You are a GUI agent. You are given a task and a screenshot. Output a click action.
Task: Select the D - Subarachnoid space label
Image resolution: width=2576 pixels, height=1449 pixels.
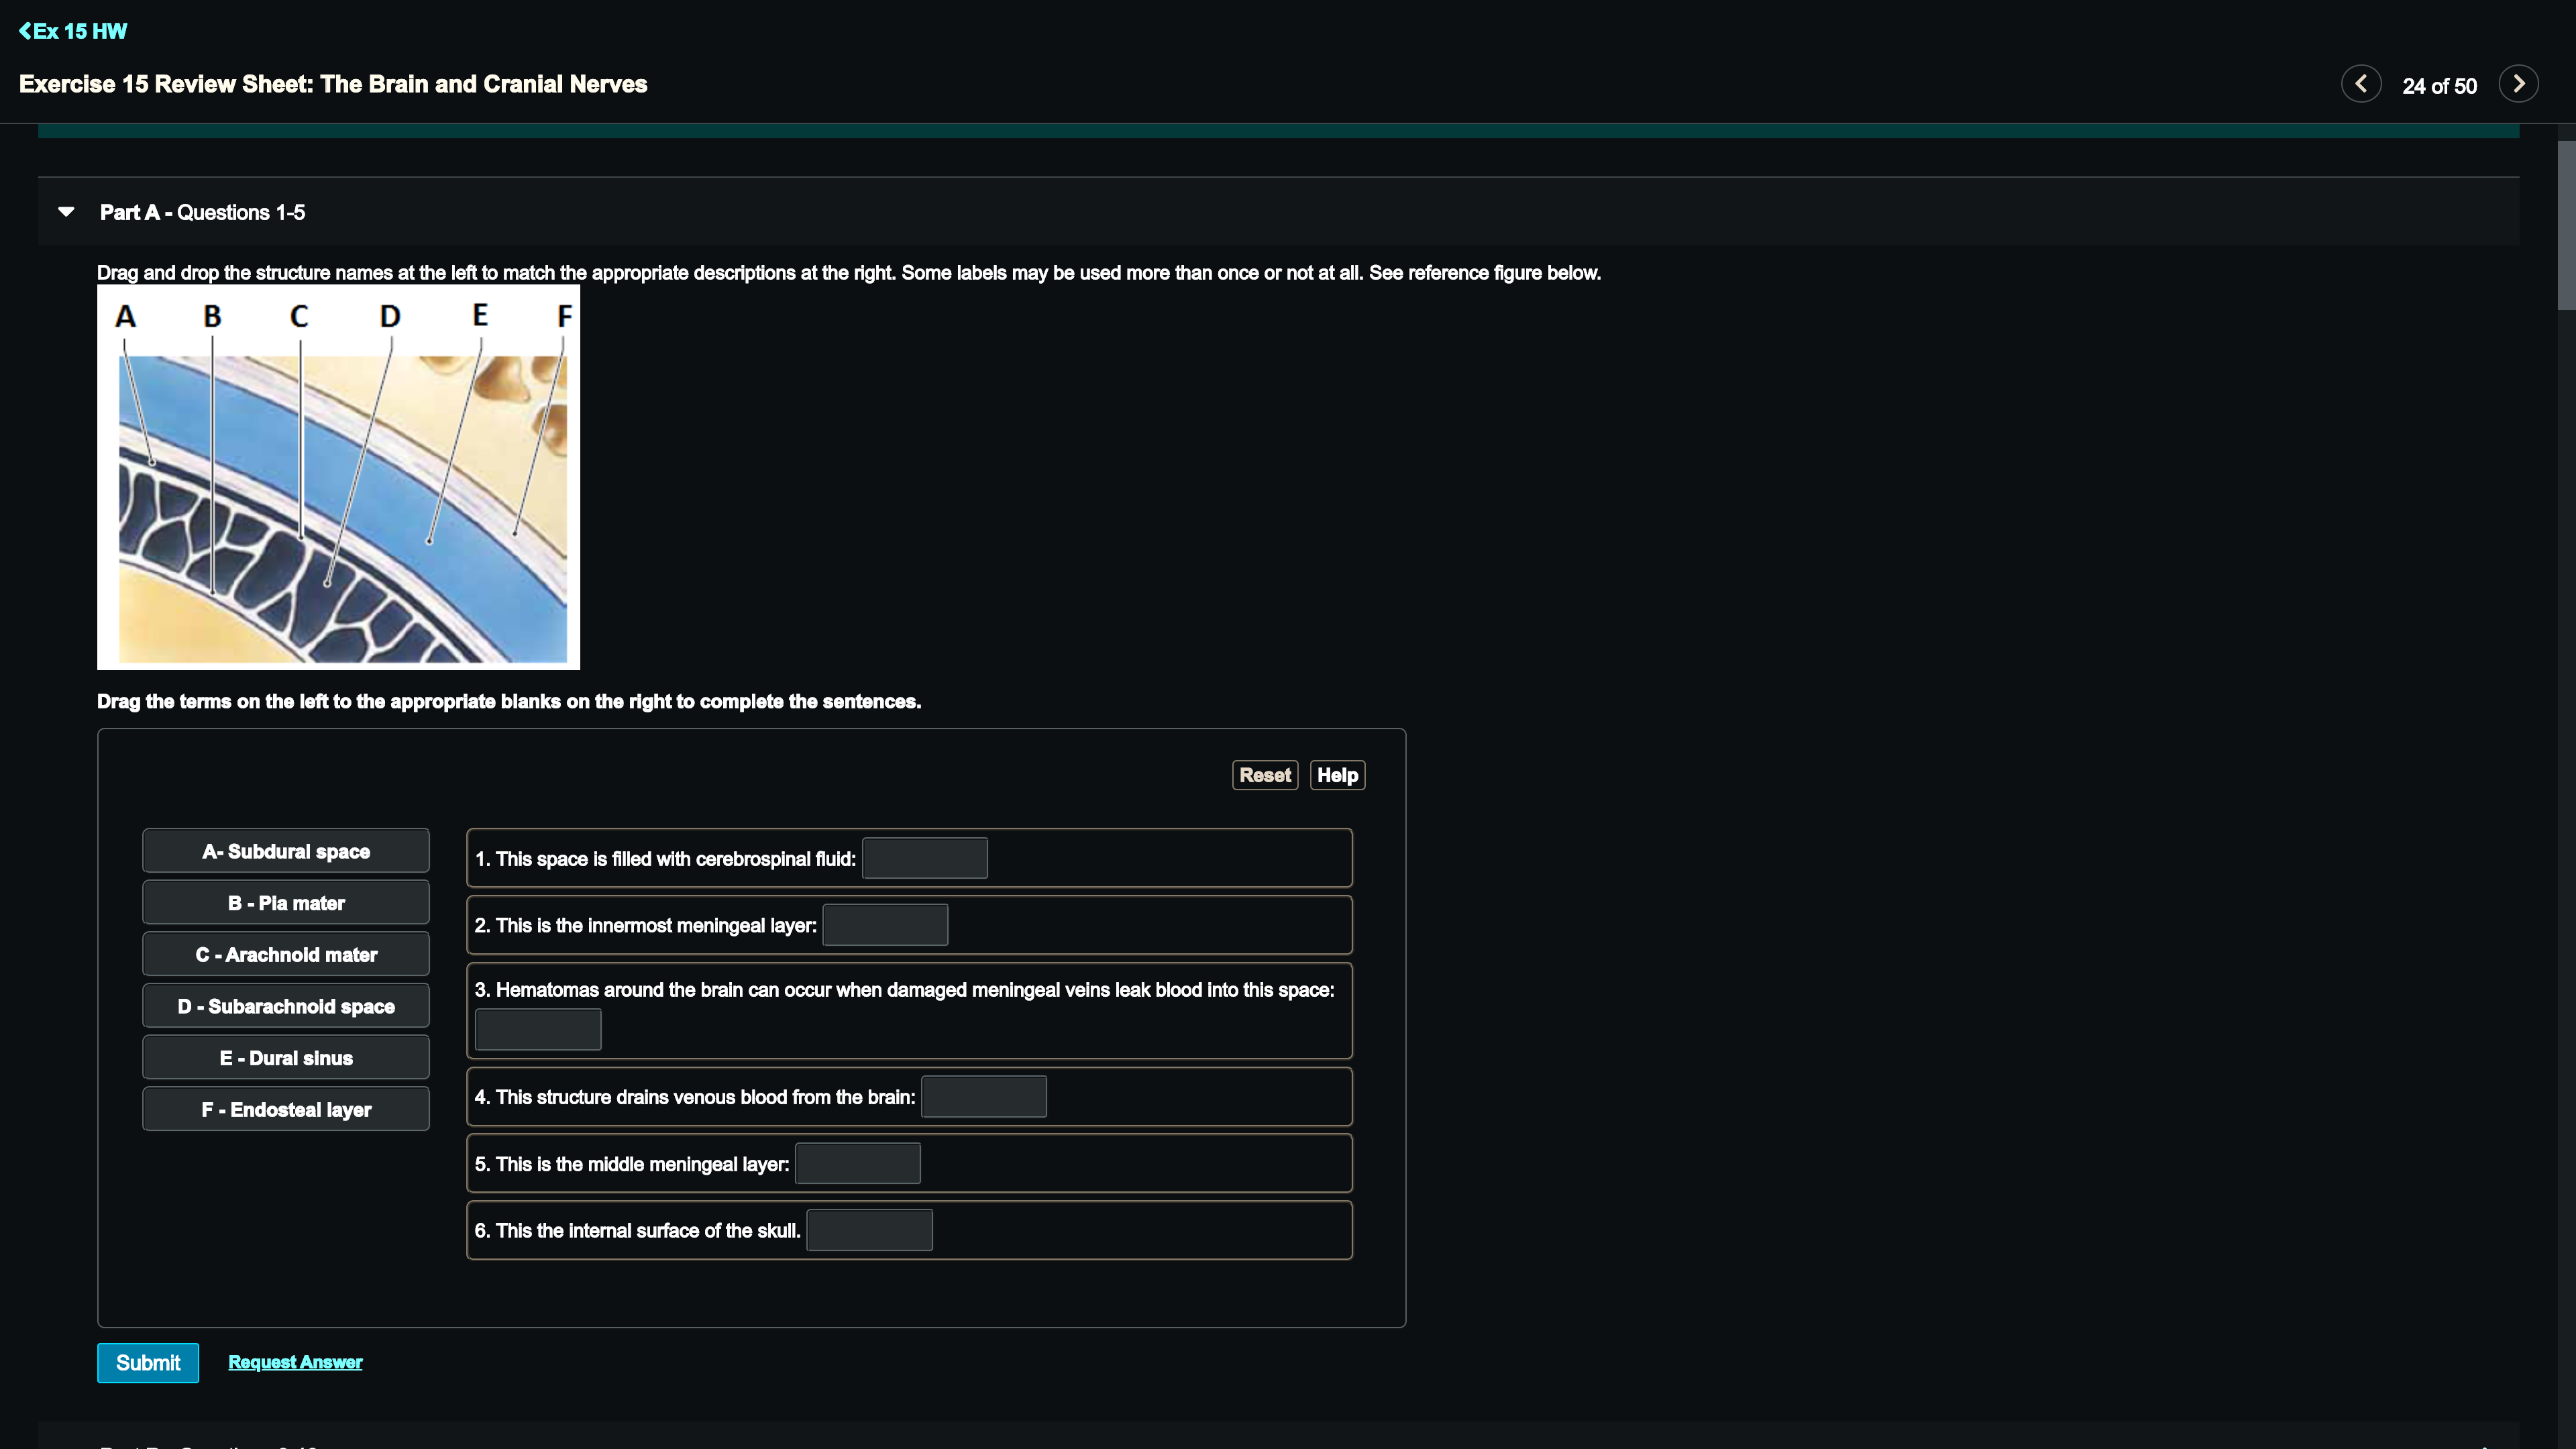(x=286, y=1006)
